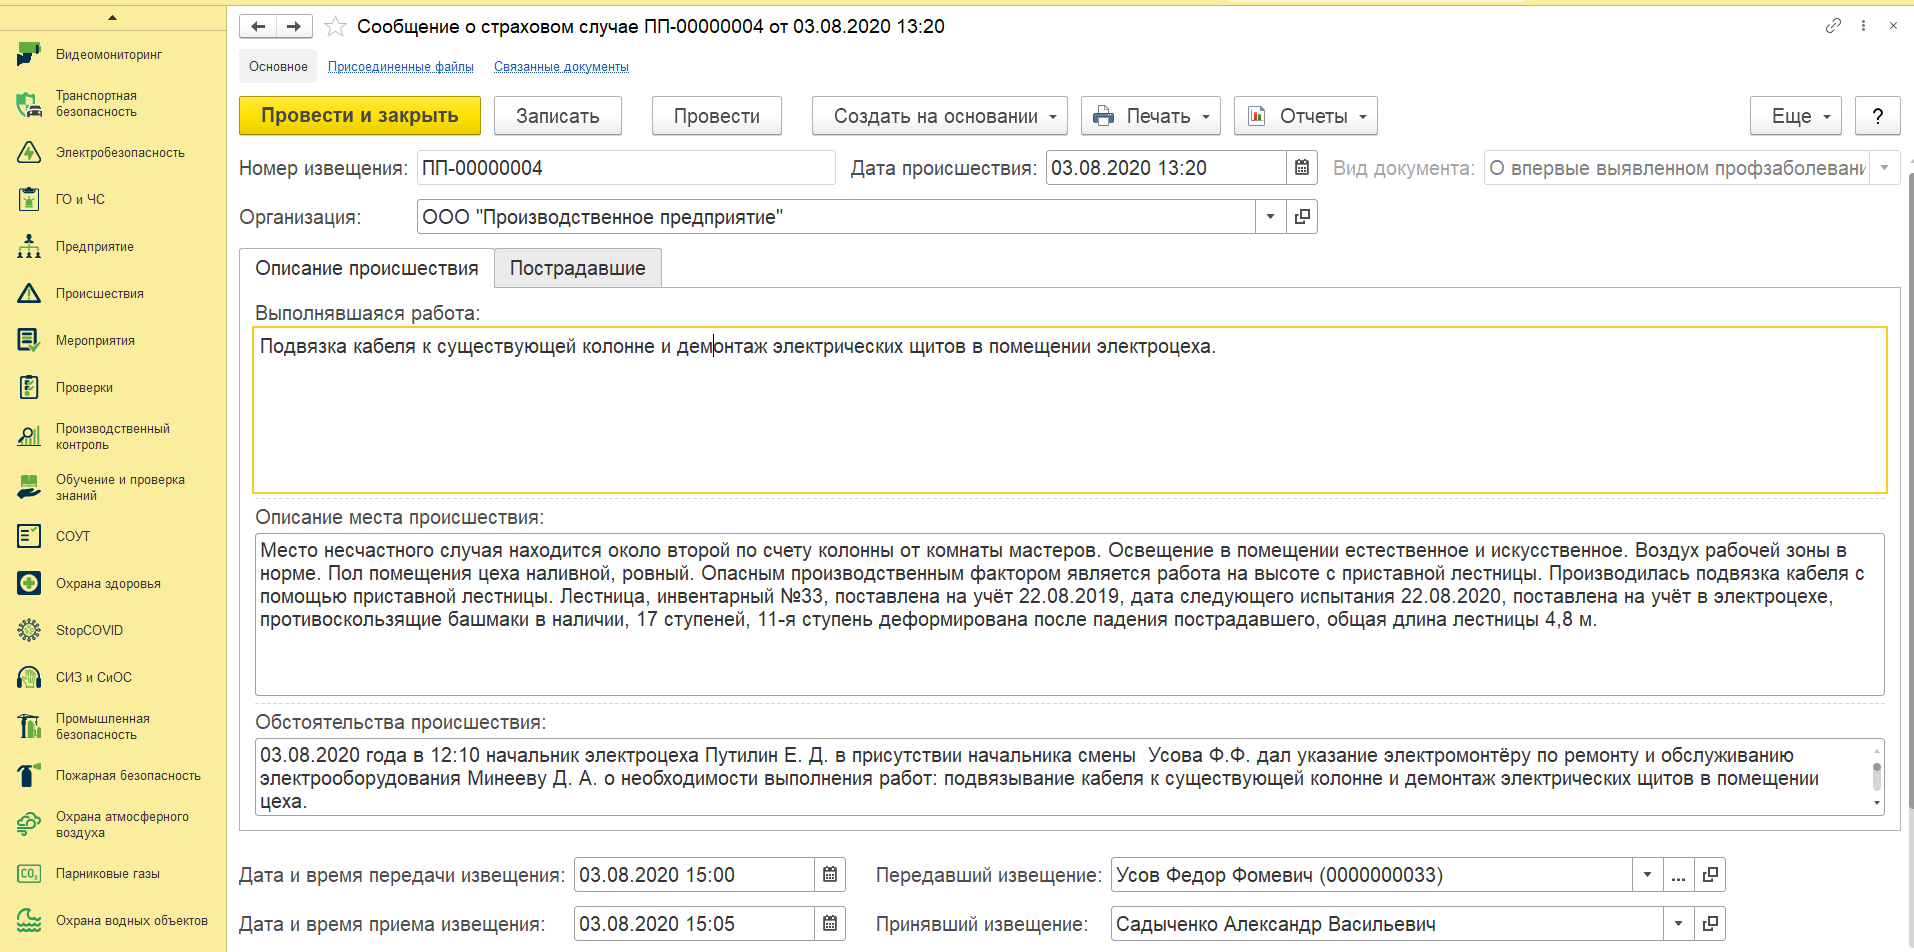
Task: Open the StopCOVID section
Action: [x=89, y=631]
